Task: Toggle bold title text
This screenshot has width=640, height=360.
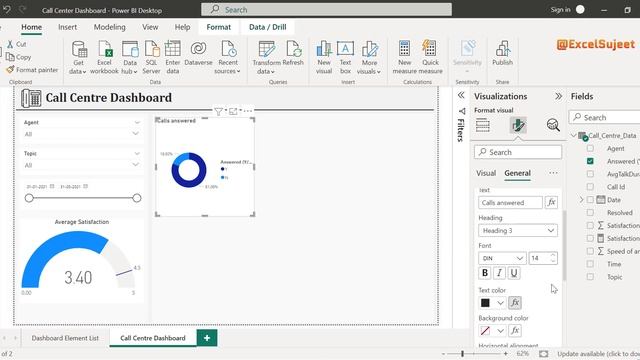Action: click(485, 273)
